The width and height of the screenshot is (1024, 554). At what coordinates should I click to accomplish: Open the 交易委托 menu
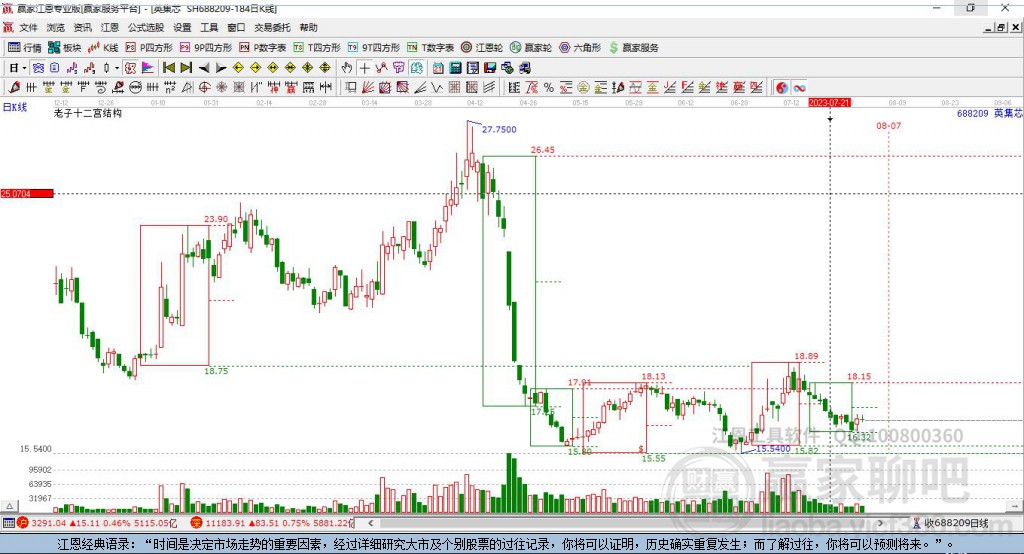(272, 27)
